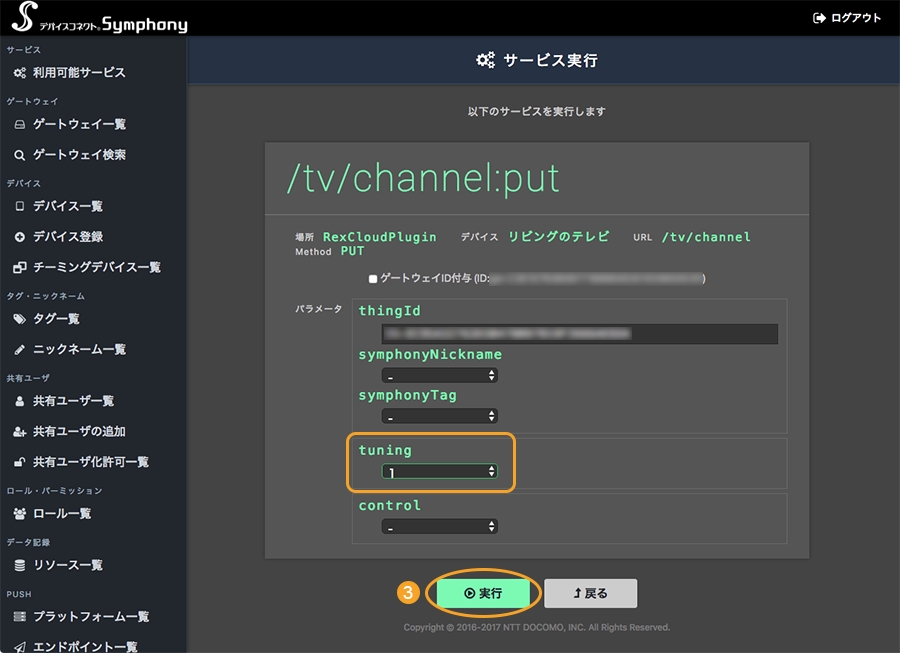Click the icon beside チーミングデバイス一覧
This screenshot has width=900, height=653.
pos(20,267)
